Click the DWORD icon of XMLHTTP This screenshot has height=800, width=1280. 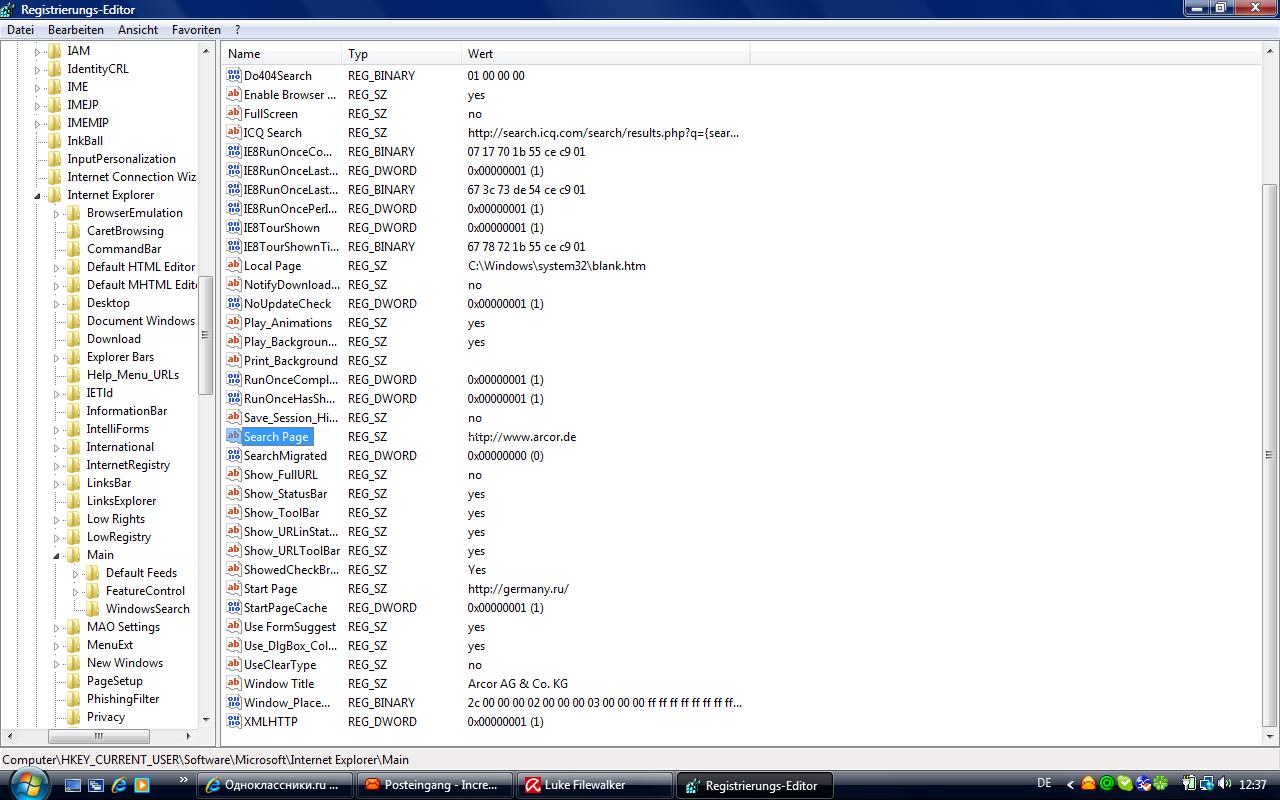click(234, 722)
